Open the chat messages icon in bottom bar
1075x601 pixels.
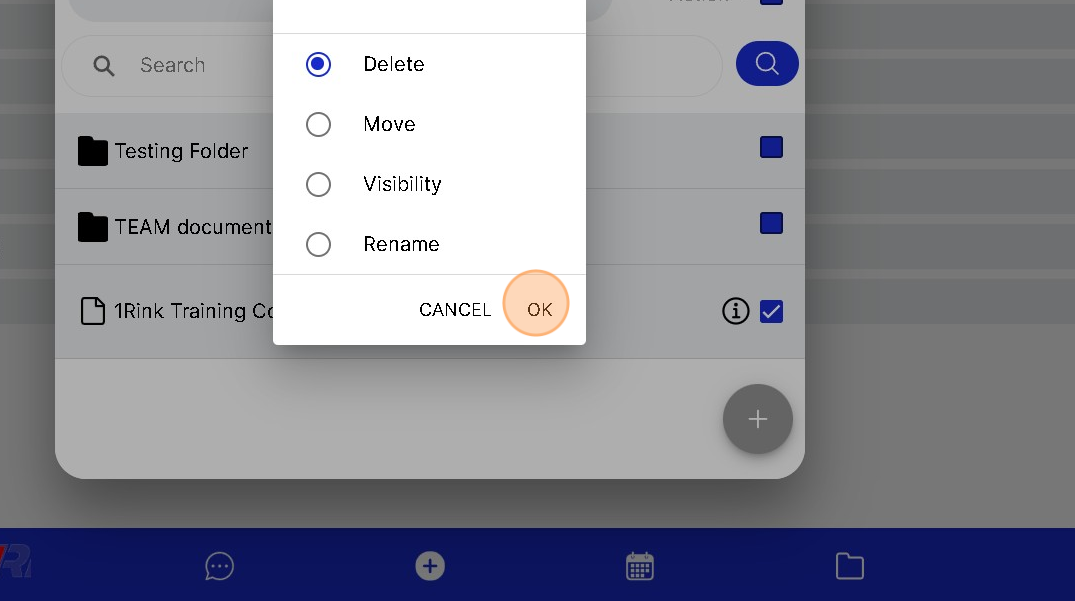[219, 566]
